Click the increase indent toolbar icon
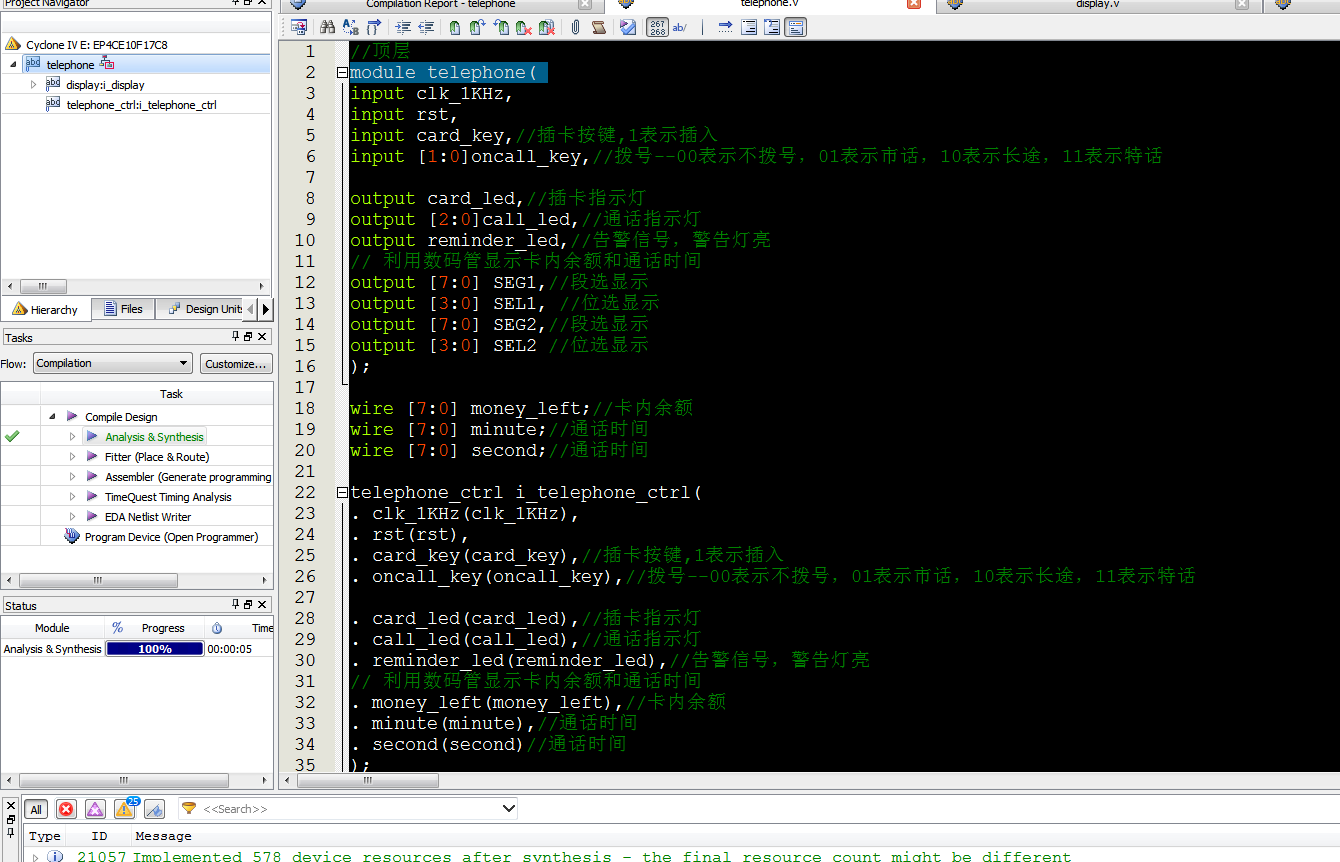 click(x=403, y=27)
